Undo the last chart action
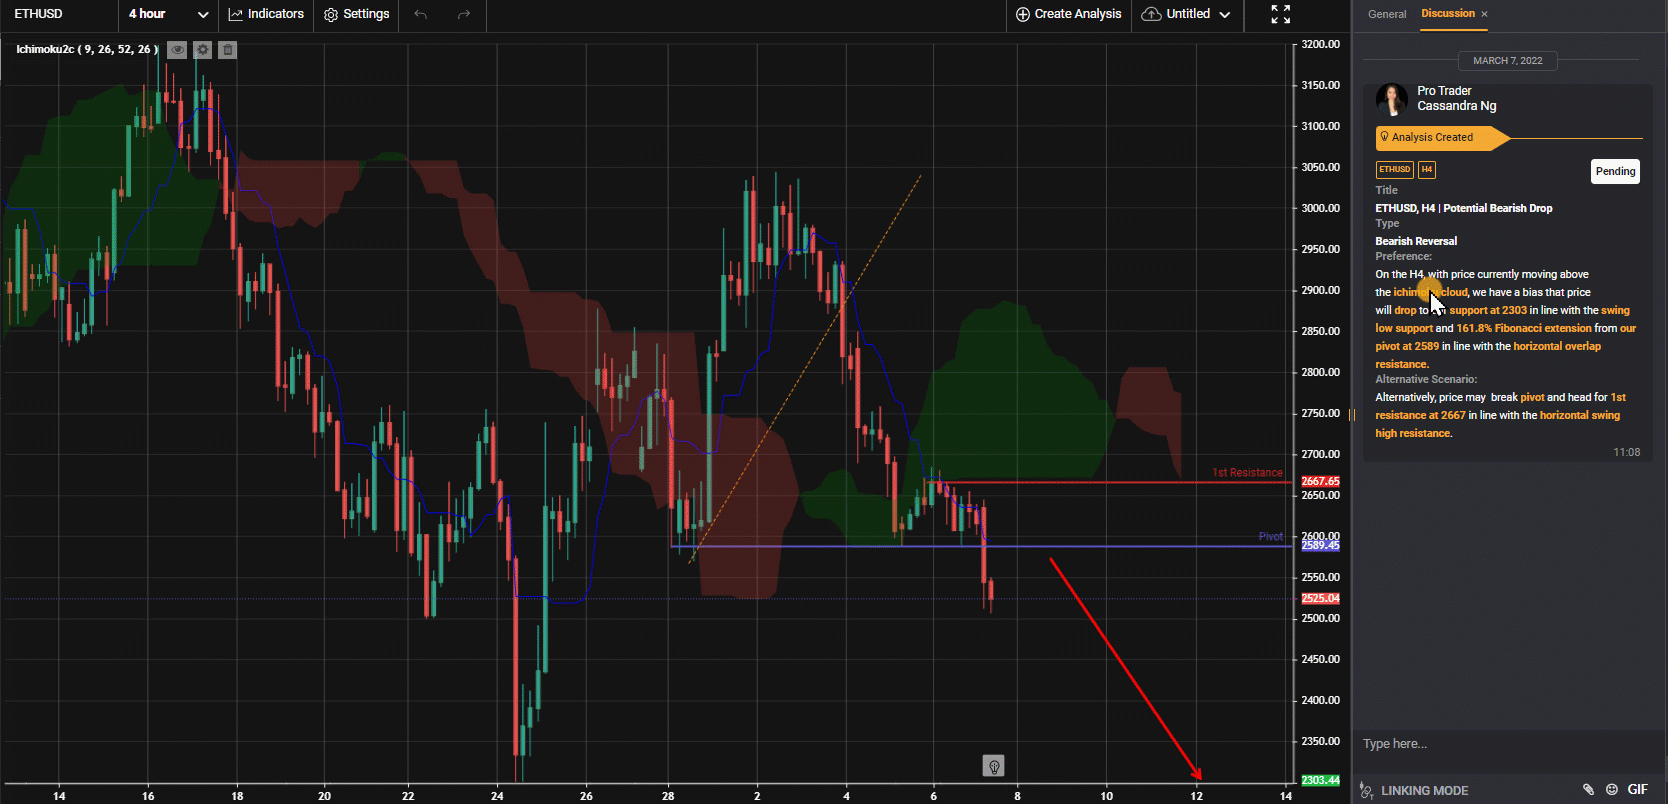This screenshot has width=1668, height=804. click(x=420, y=14)
